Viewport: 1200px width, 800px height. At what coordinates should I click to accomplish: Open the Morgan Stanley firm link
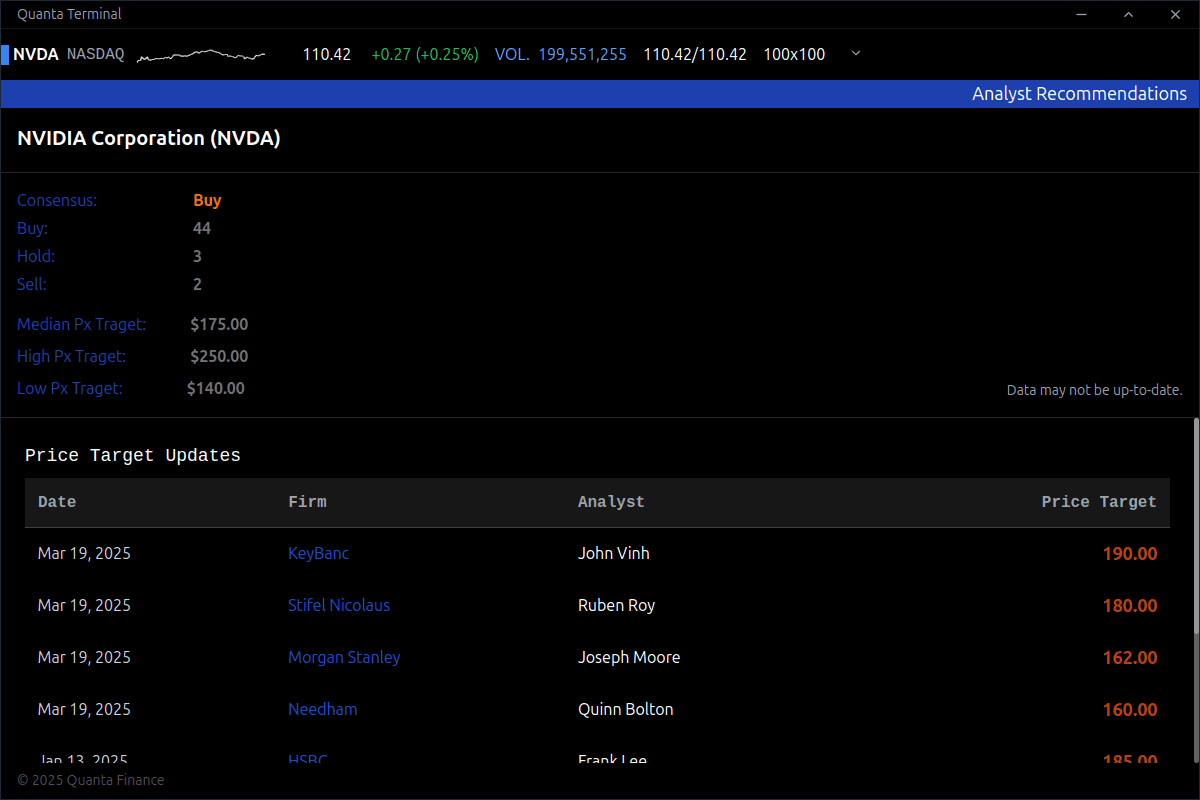[344, 657]
